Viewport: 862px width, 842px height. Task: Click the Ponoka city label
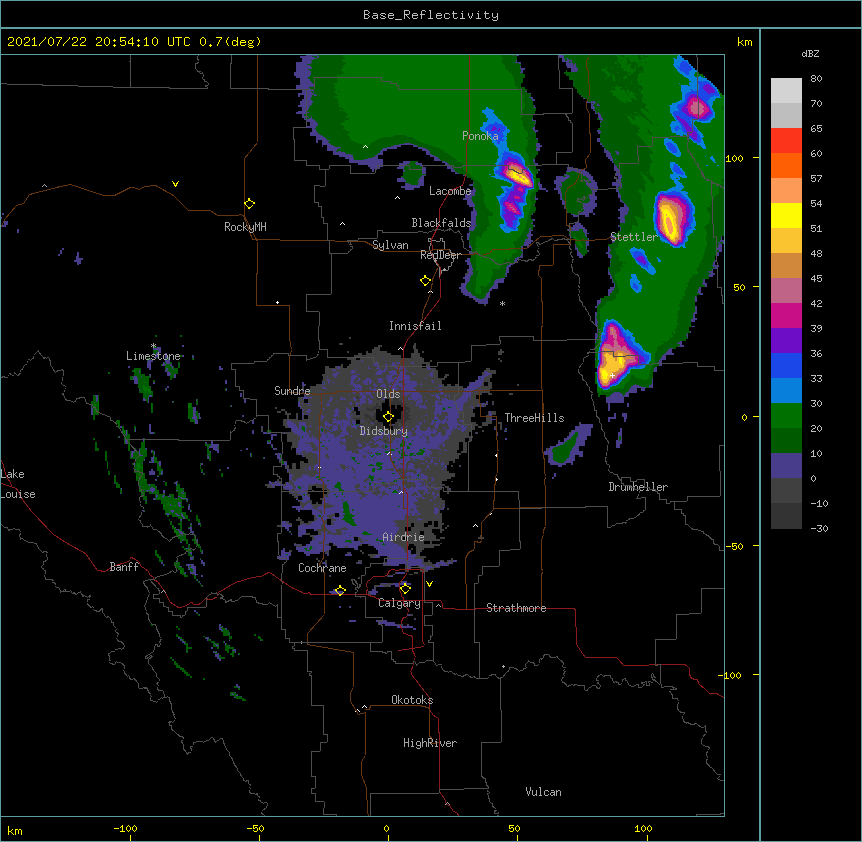(480, 136)
